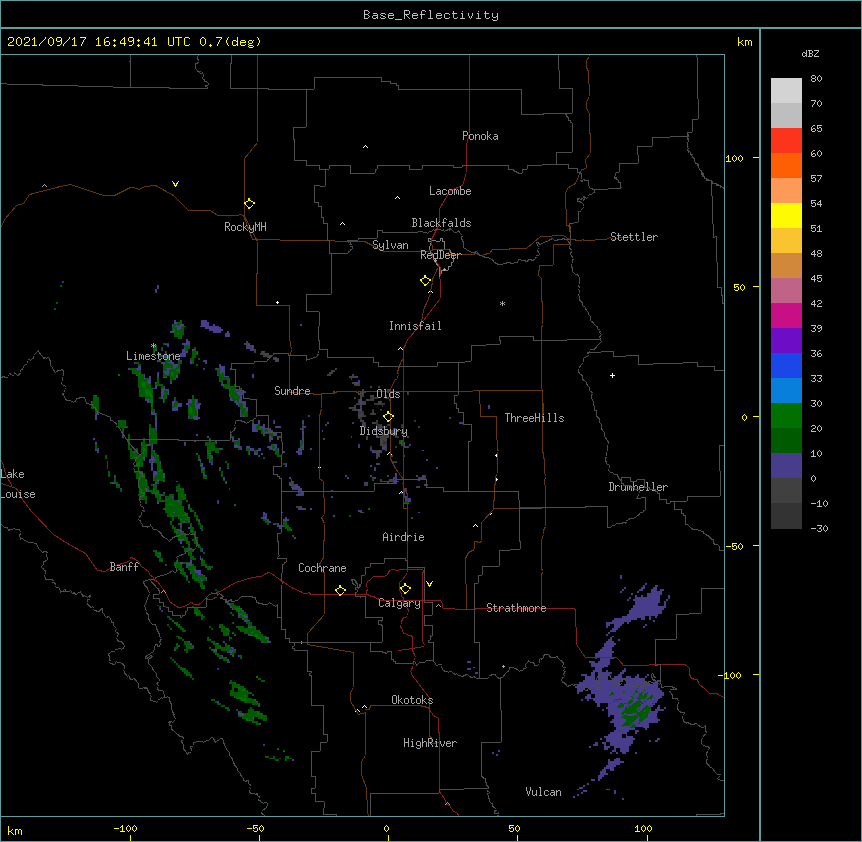Click the HighRiver town label
Viewport: 862px width, 842px height.
click(x=430, y=743)
